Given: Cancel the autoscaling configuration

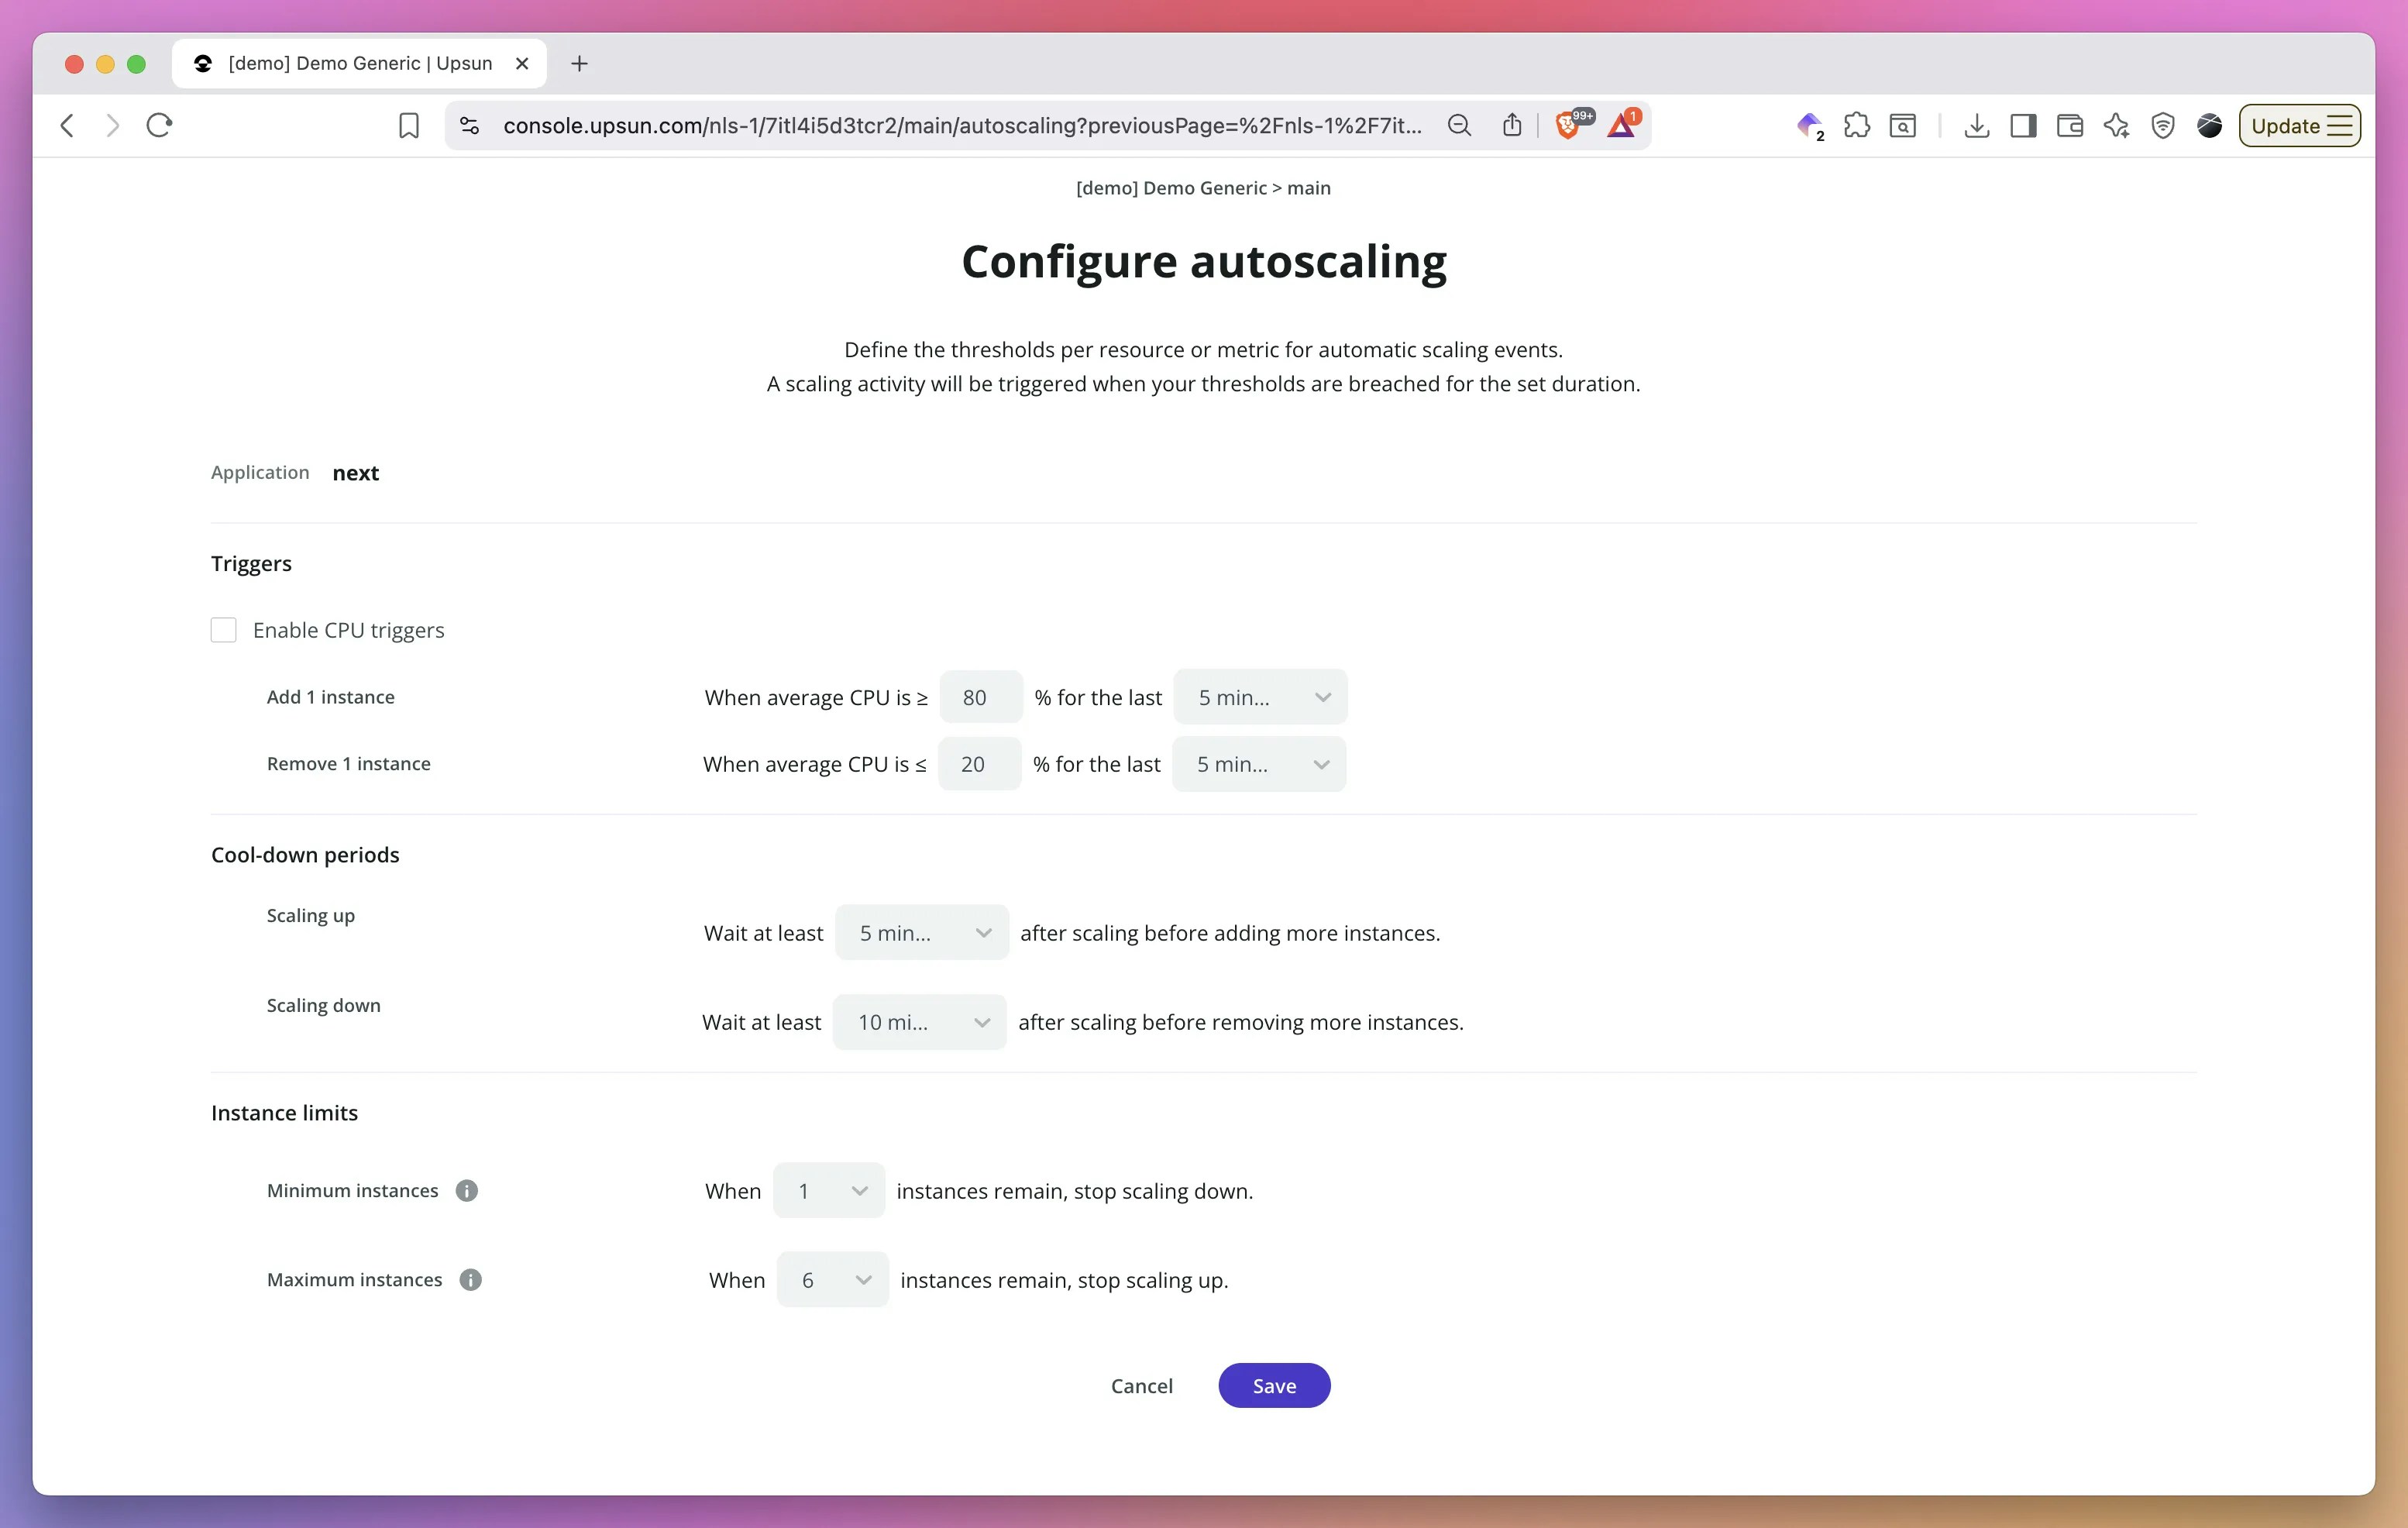Looking at the screenshot, I should click(1141, 1386).
